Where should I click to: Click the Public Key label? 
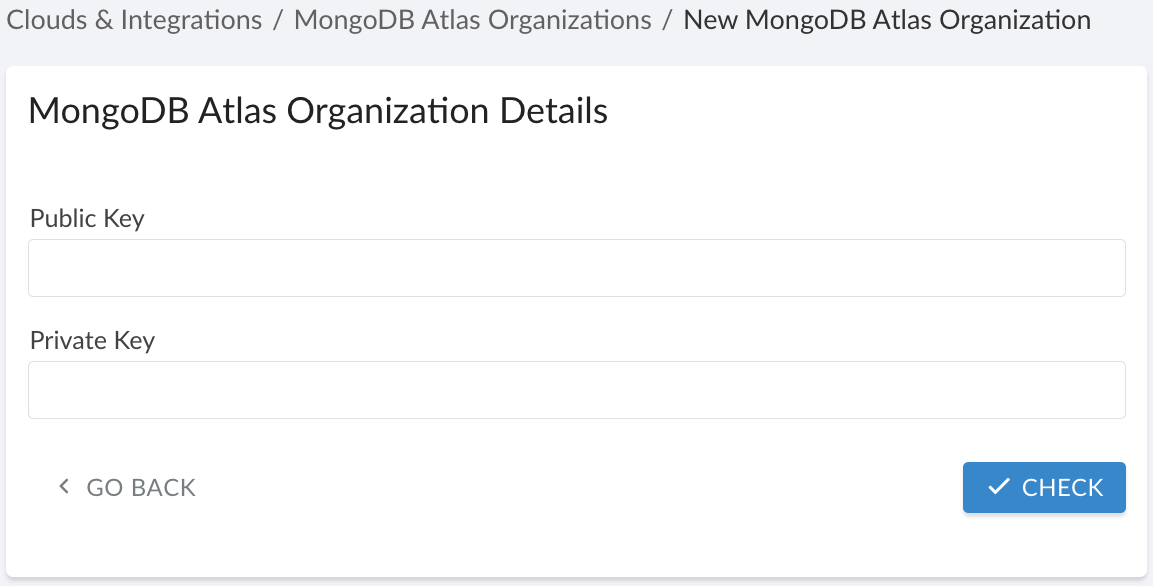[x=86, y=218]
